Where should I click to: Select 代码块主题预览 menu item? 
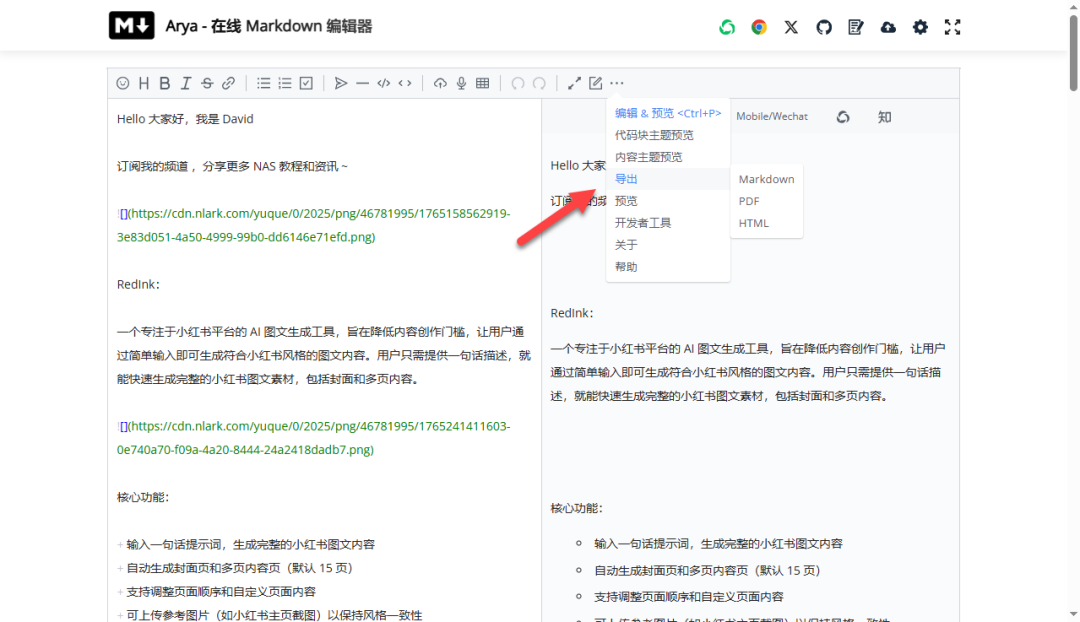(x=667, y=135)
